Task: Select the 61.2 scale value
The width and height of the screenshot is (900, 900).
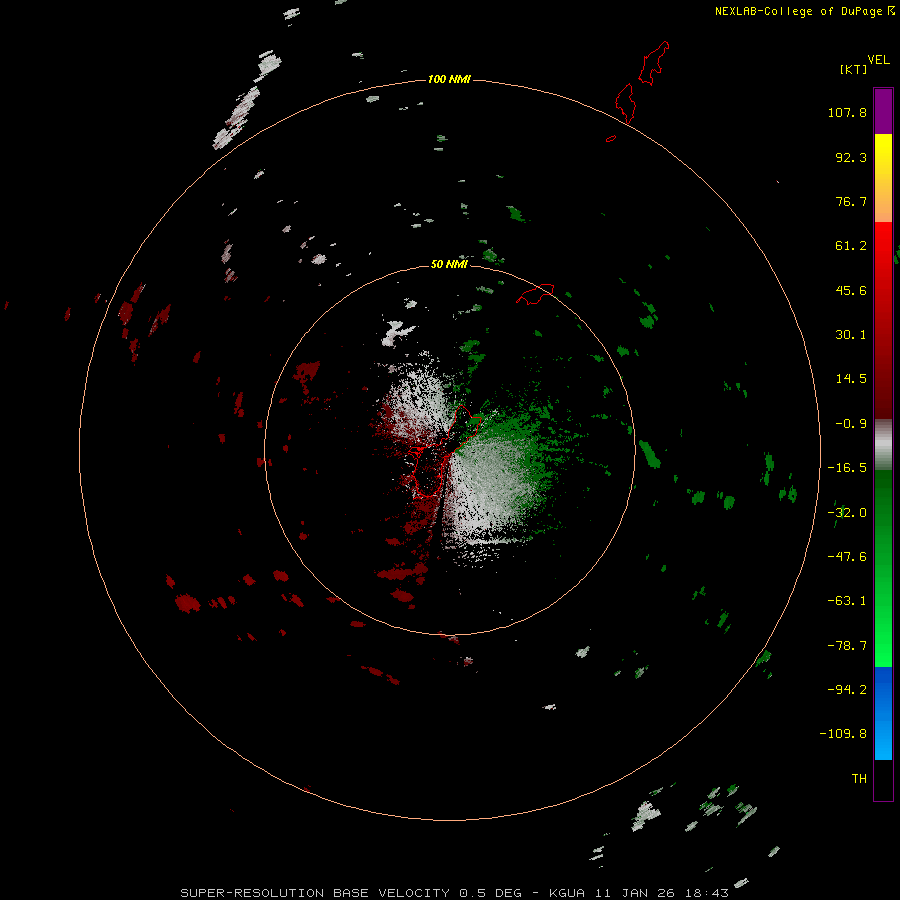Action: click(851, 246)
